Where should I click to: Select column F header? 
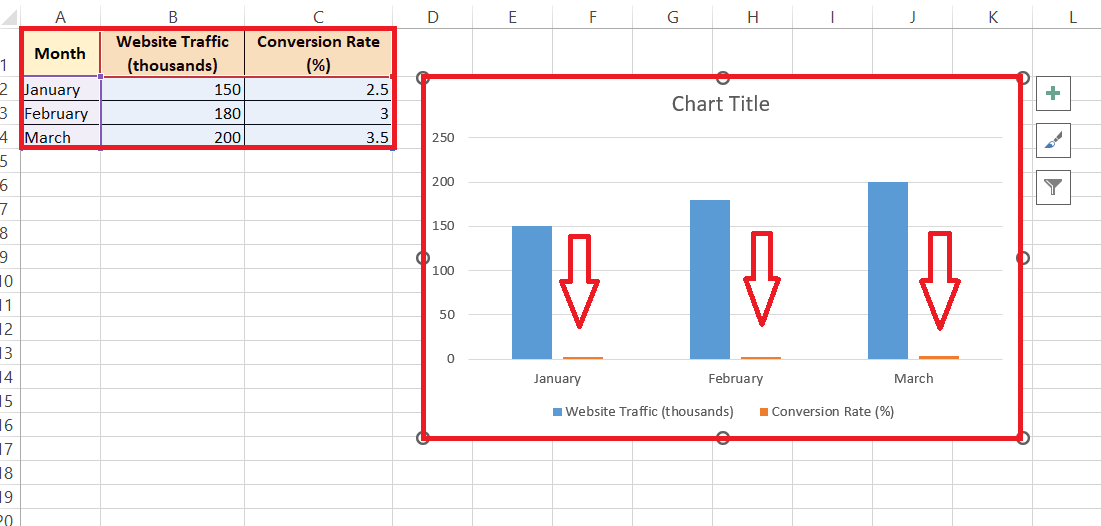(593, 17)
